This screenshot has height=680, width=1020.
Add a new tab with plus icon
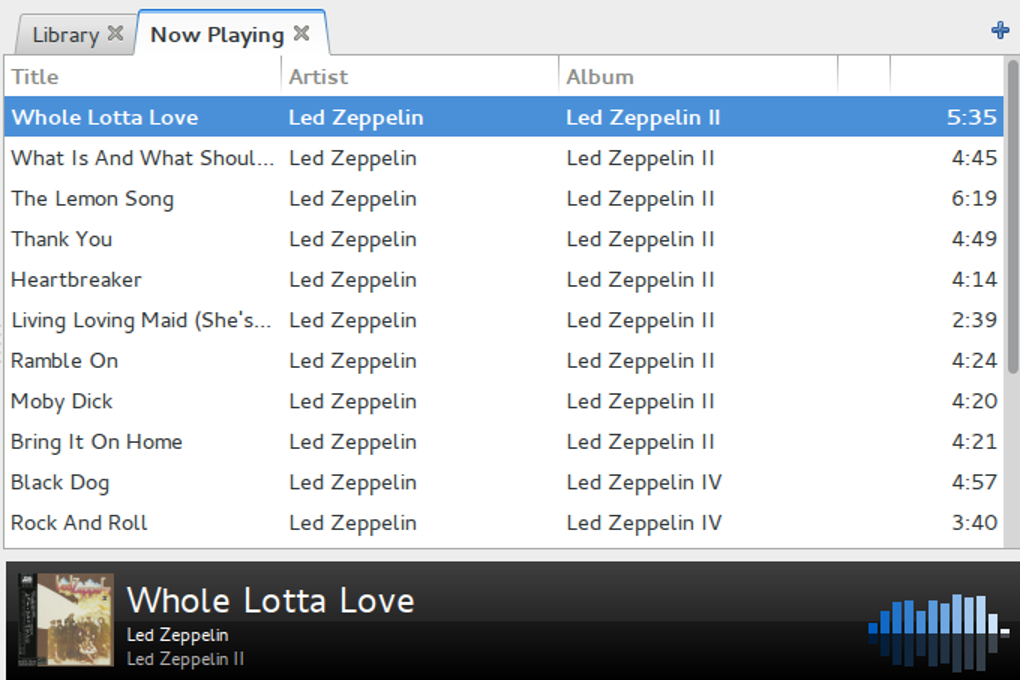(1000, 30)
